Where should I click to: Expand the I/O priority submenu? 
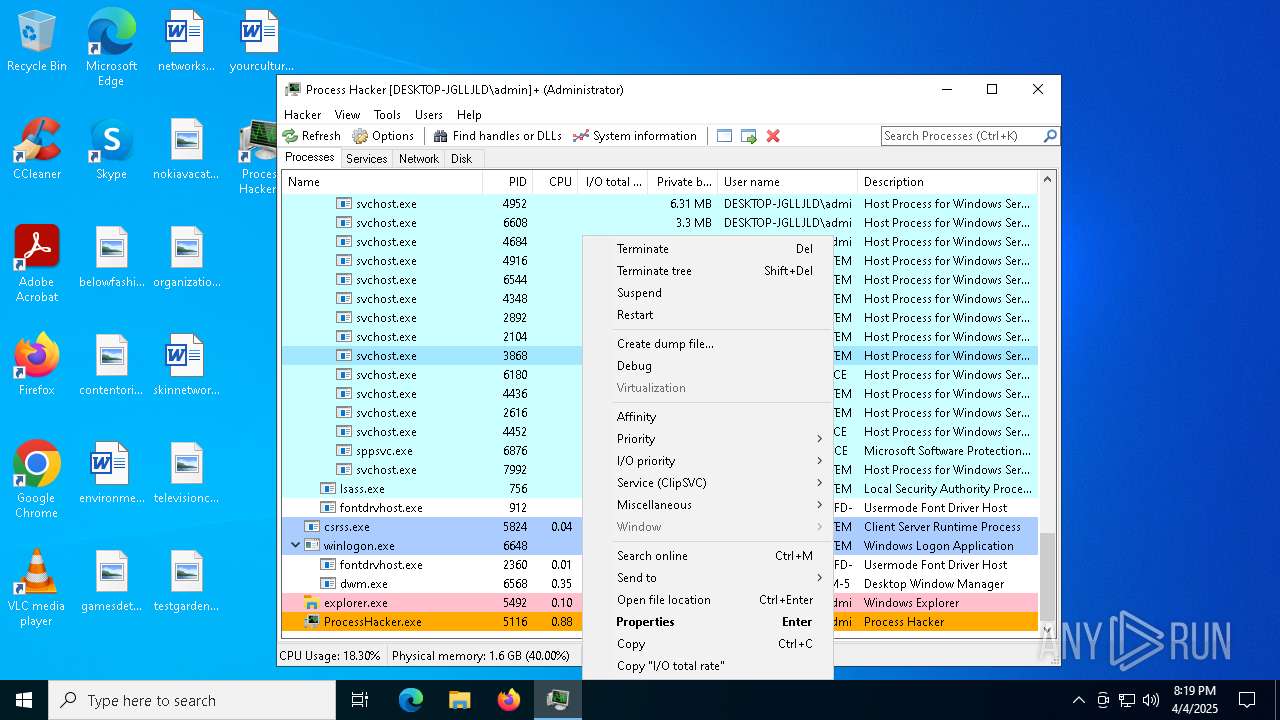pos(720,461)
